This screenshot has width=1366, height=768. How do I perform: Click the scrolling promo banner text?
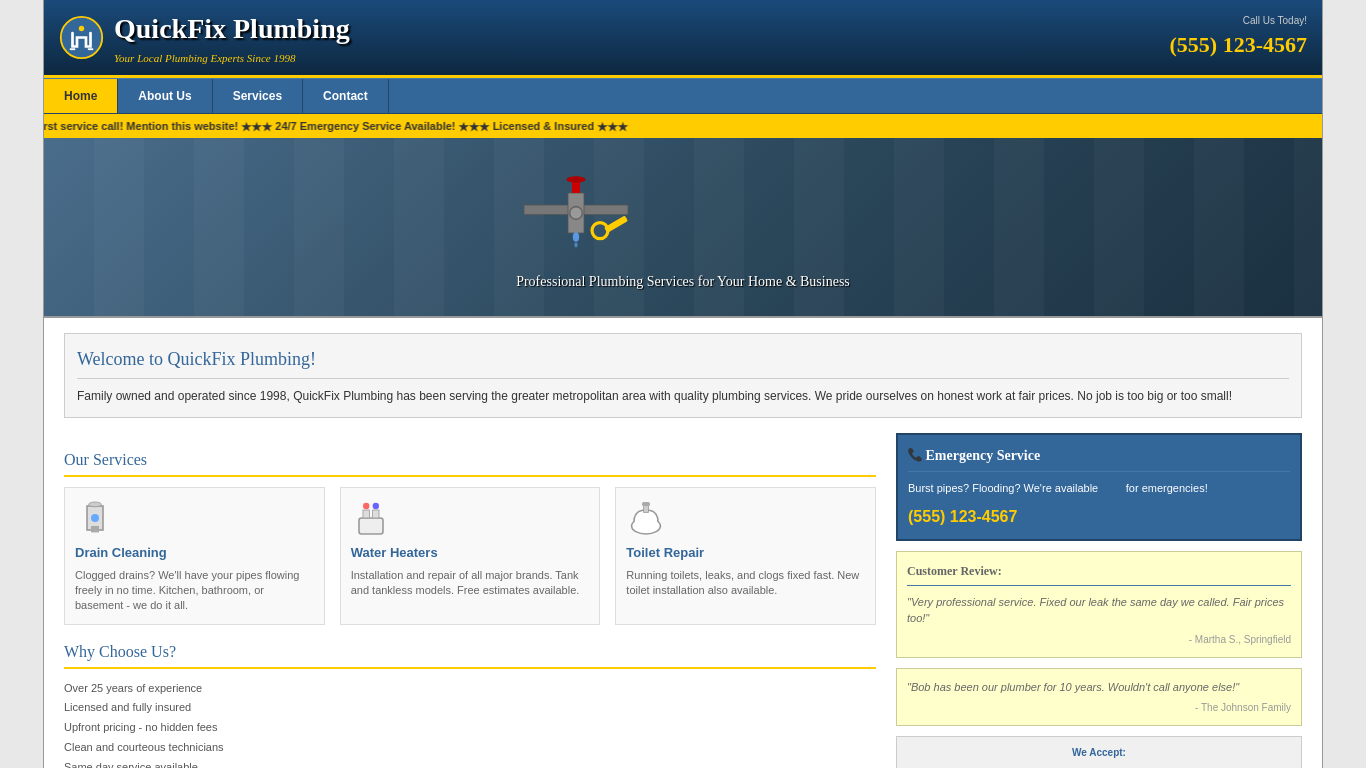click(x=336, y=126)
